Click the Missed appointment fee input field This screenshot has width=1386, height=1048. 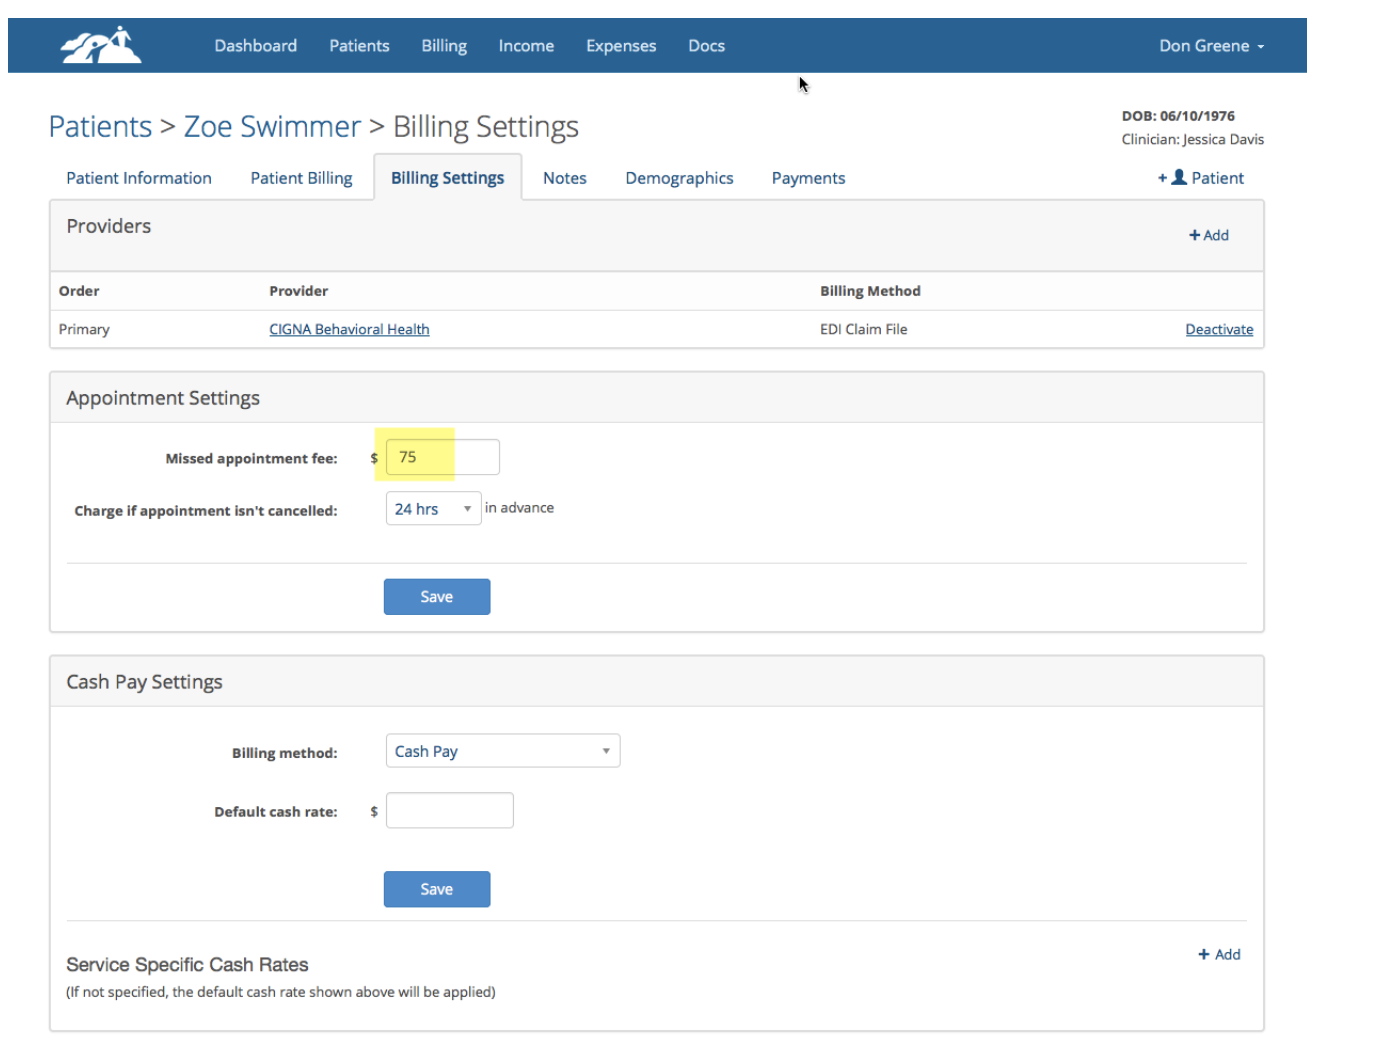[443, 456]
